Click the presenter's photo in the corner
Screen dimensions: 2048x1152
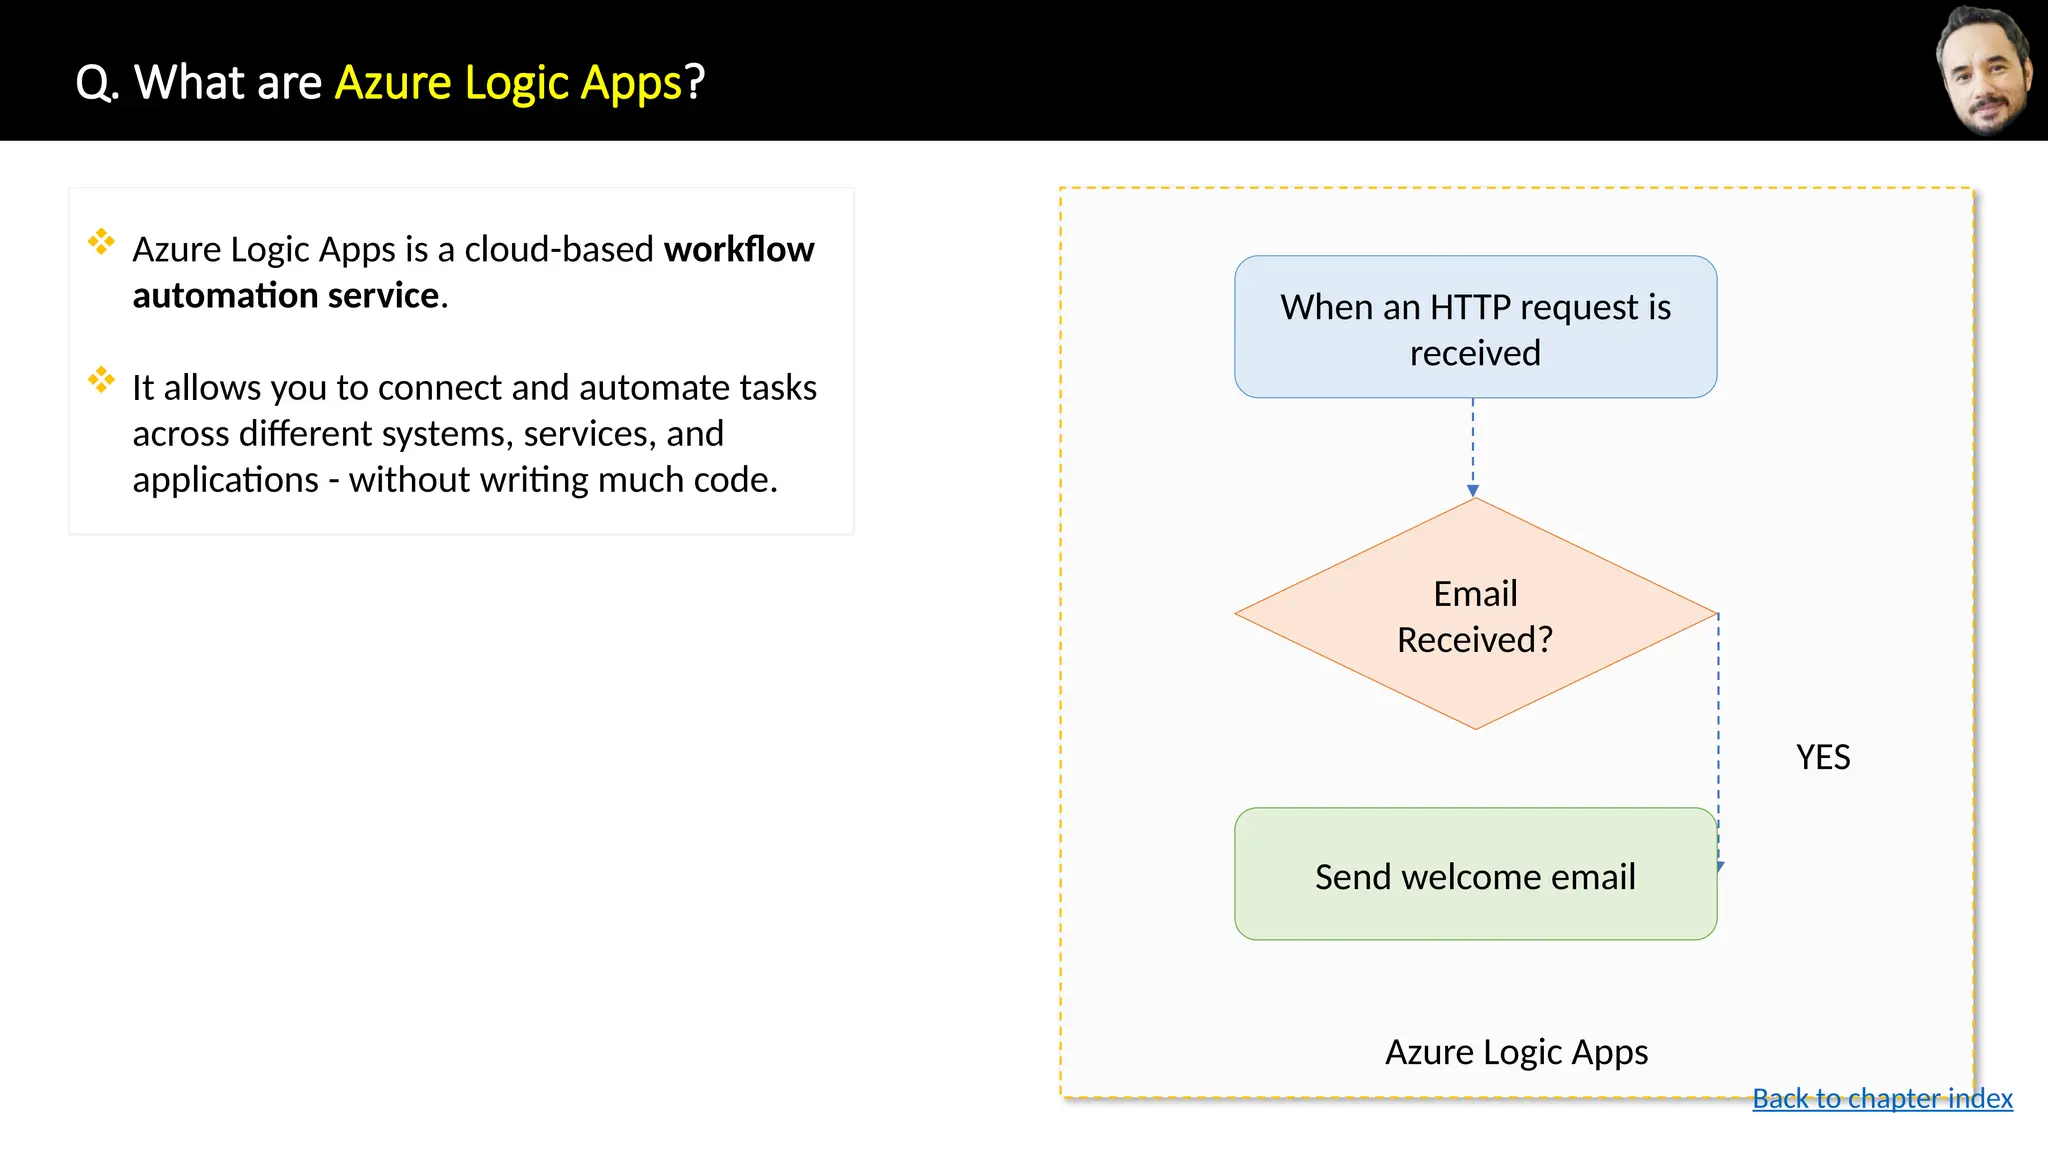tap(1985, 70)
